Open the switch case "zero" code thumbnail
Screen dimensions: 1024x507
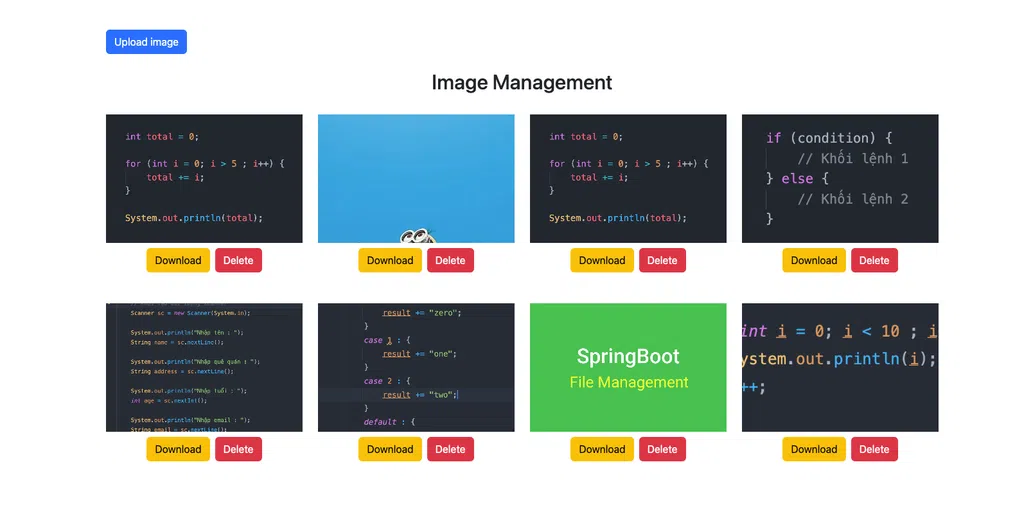point(416,367)
